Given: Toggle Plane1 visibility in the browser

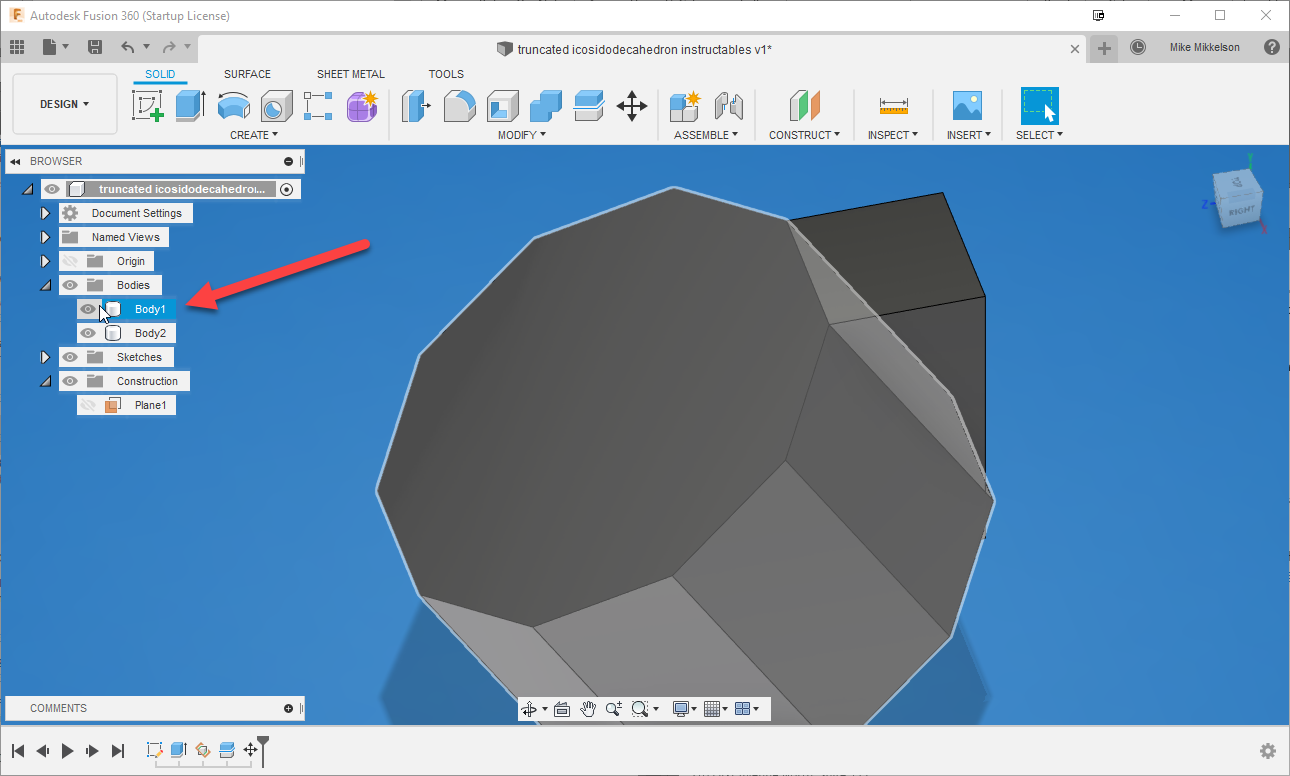Looking at the screenshot, I should tap(88, 404).
